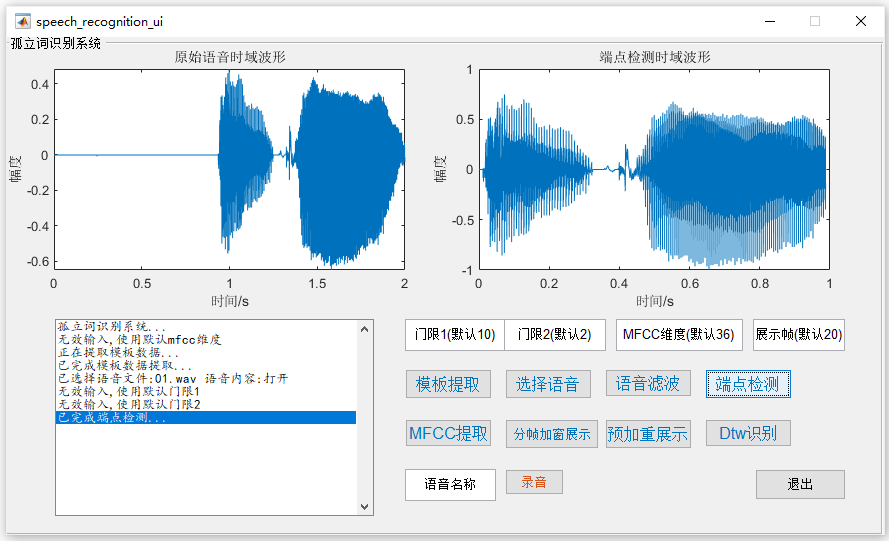Select log line 无效输入,使用默认mfcc维度
This screenshot has width=889, height=541.
(206, 340)
